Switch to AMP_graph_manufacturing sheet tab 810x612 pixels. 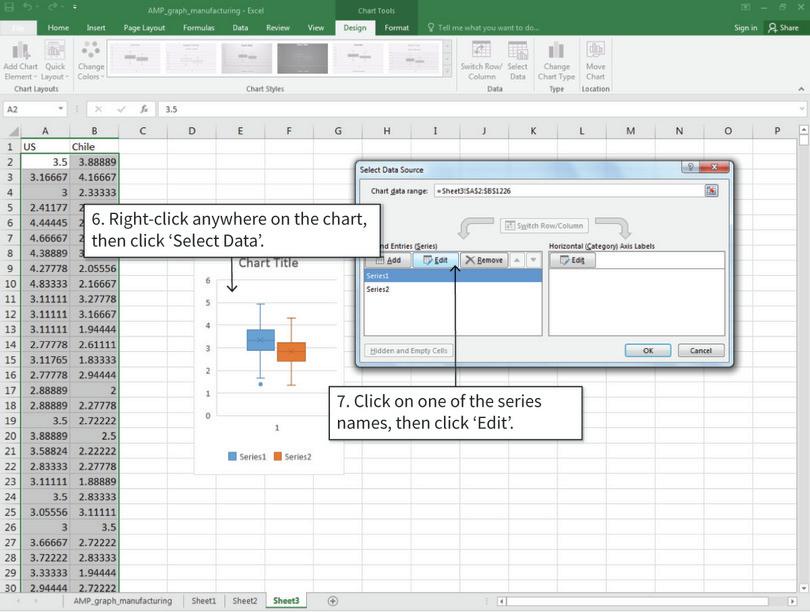[x=122, y=601]
